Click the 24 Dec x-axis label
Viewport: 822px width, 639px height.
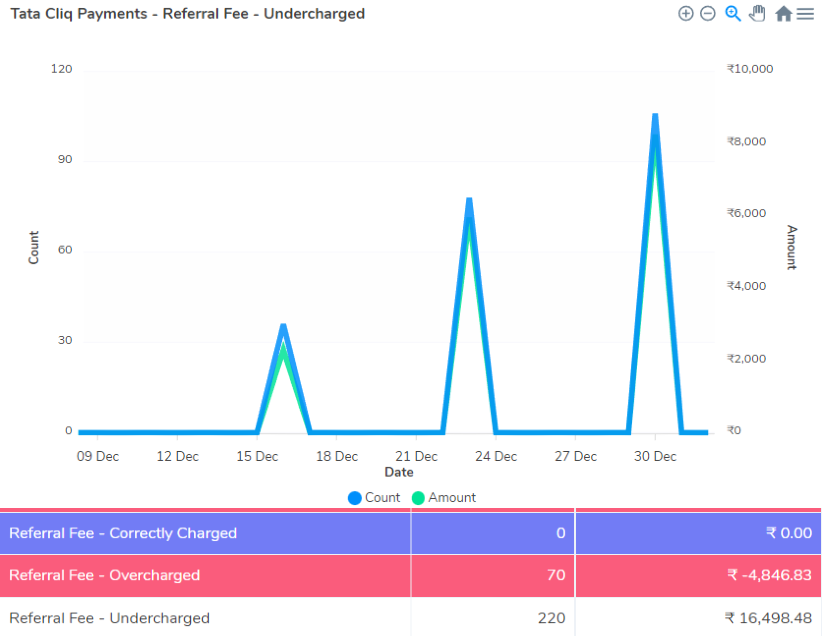pyautogui.click(x=496, y=457)
